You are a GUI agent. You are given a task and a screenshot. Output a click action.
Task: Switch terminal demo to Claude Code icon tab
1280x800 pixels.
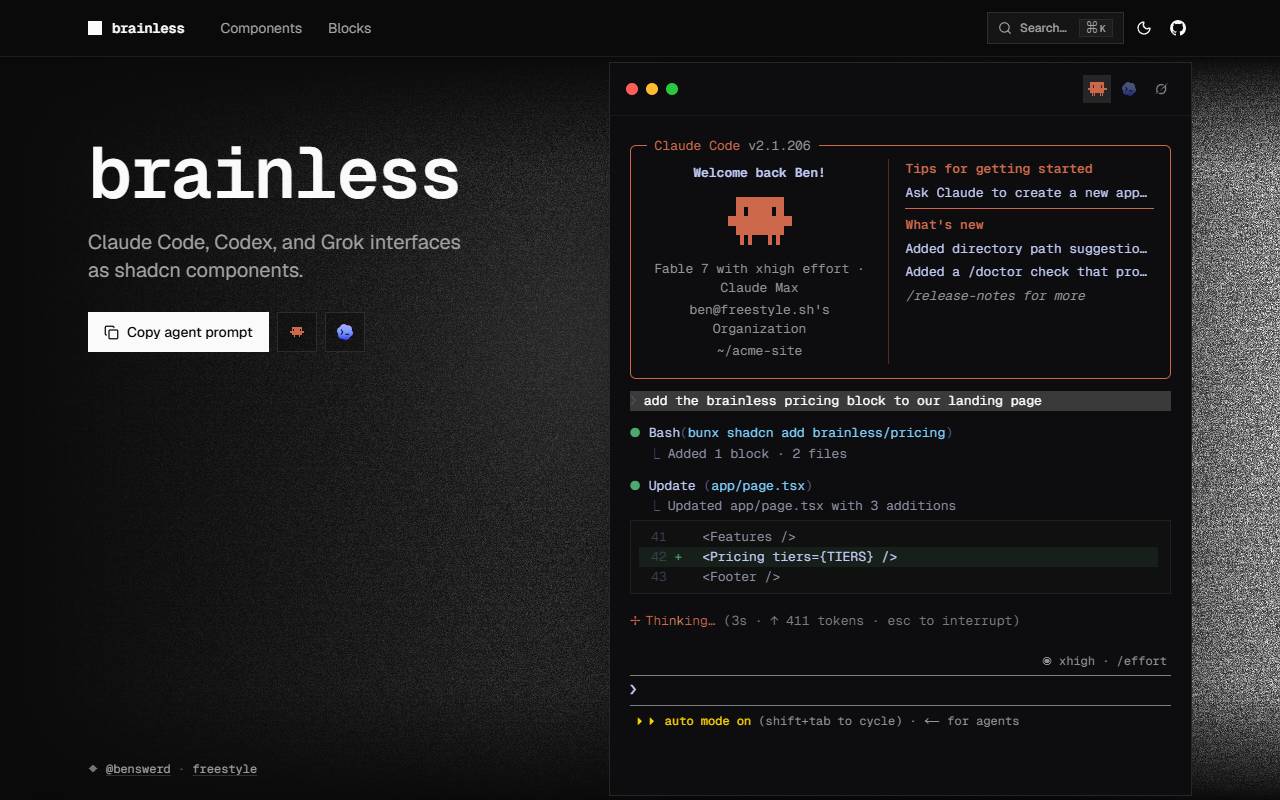(x=1097, y=89)
